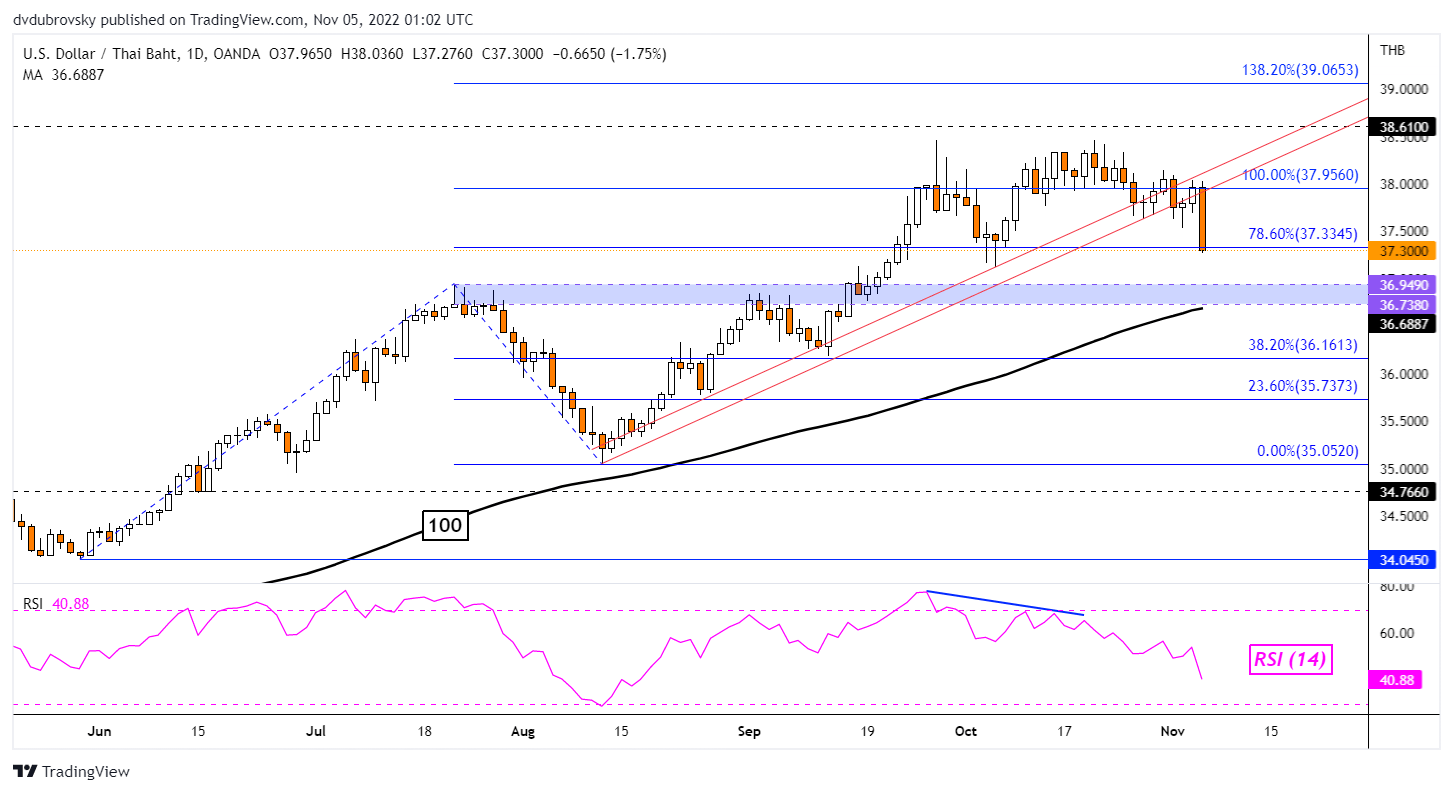This screenshot has height=793, width=1453.
Task: Click the RSI (14) annotation box
Action: tap(1289, 659)
